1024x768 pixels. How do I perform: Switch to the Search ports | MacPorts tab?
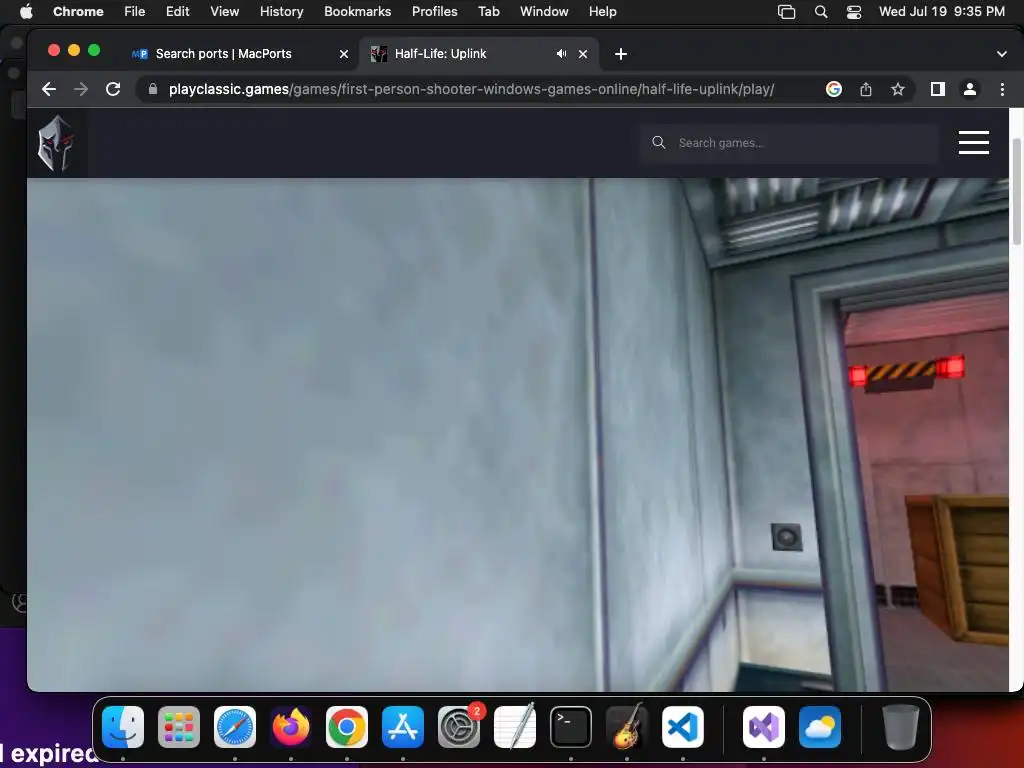(240, 54)
